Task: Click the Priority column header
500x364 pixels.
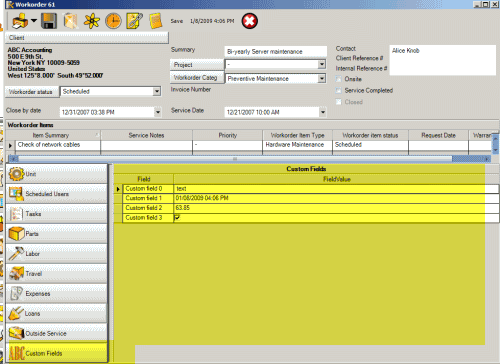Action: click(x=227, y=135)
